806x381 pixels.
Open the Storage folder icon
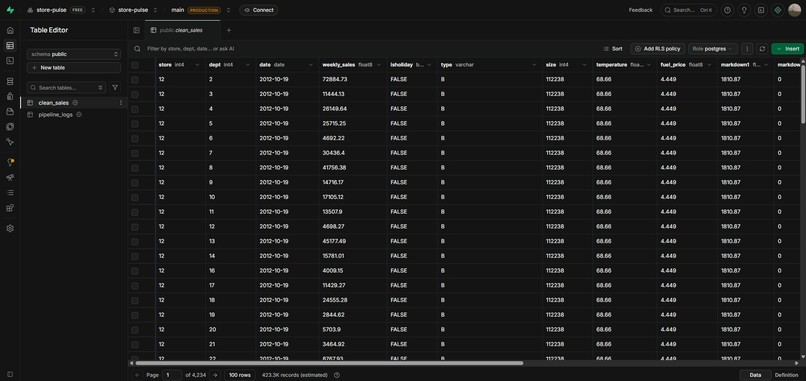(x=10, y=112)
